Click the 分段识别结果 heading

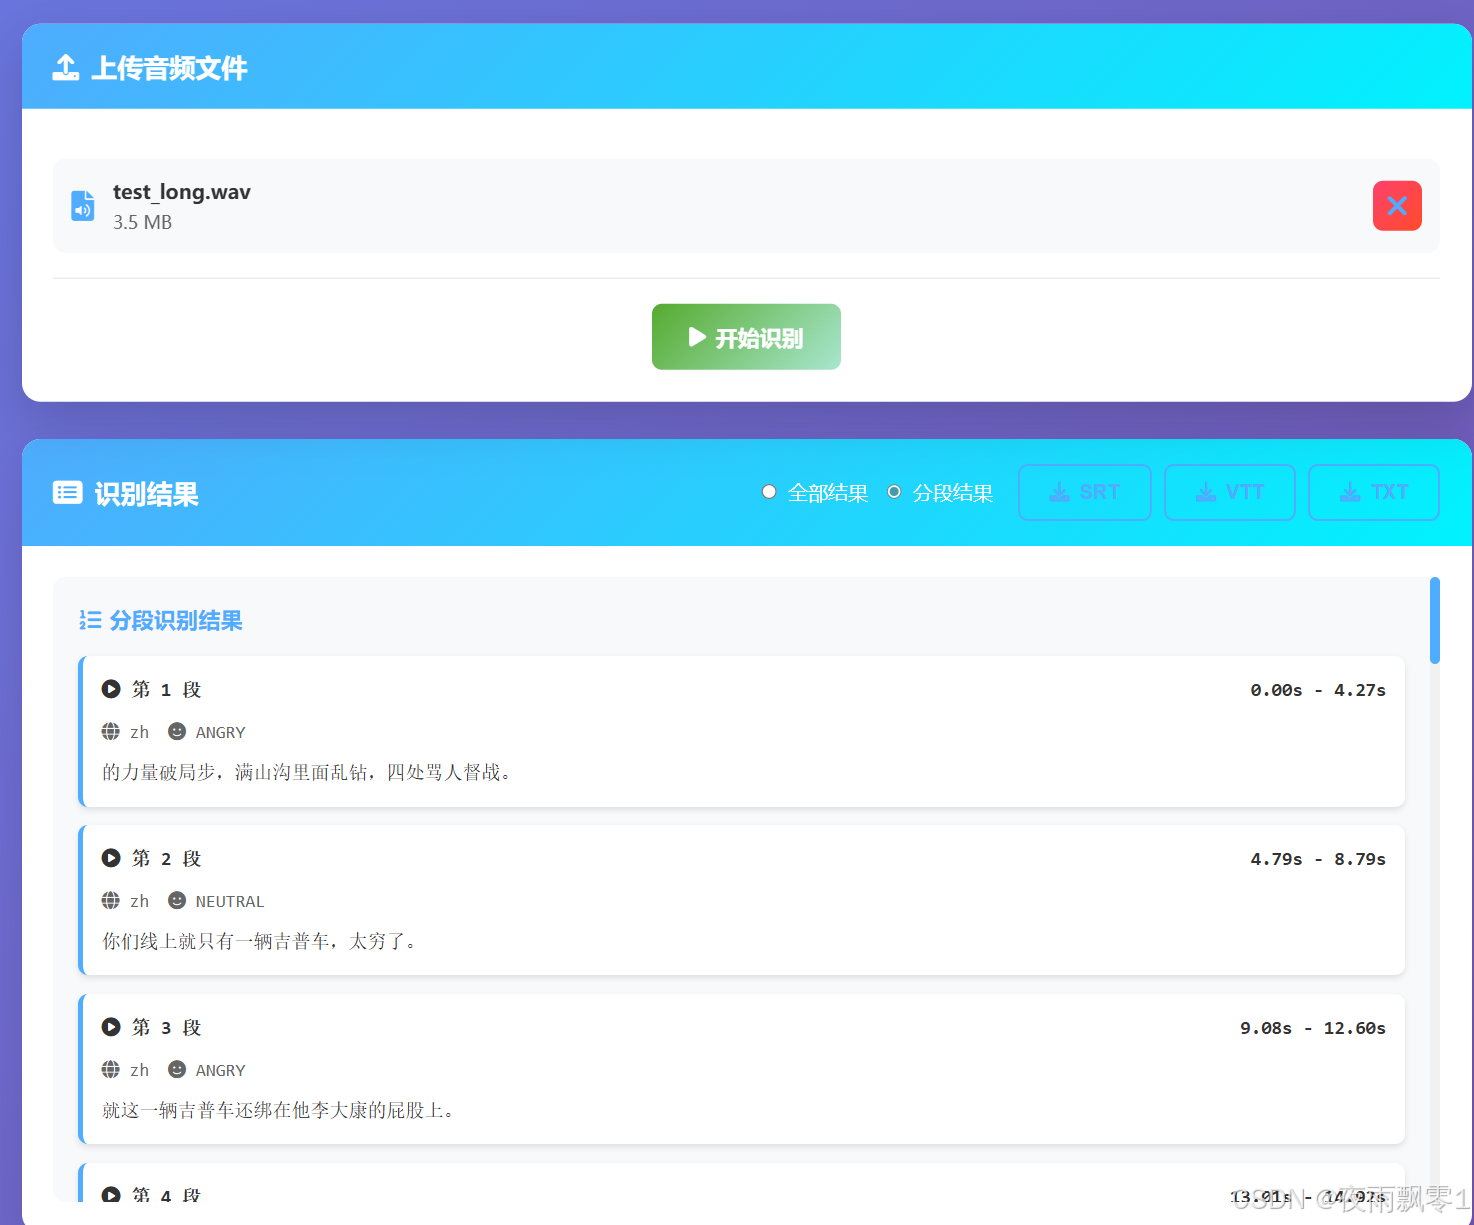pyautogui.click(x=176, y=621)
